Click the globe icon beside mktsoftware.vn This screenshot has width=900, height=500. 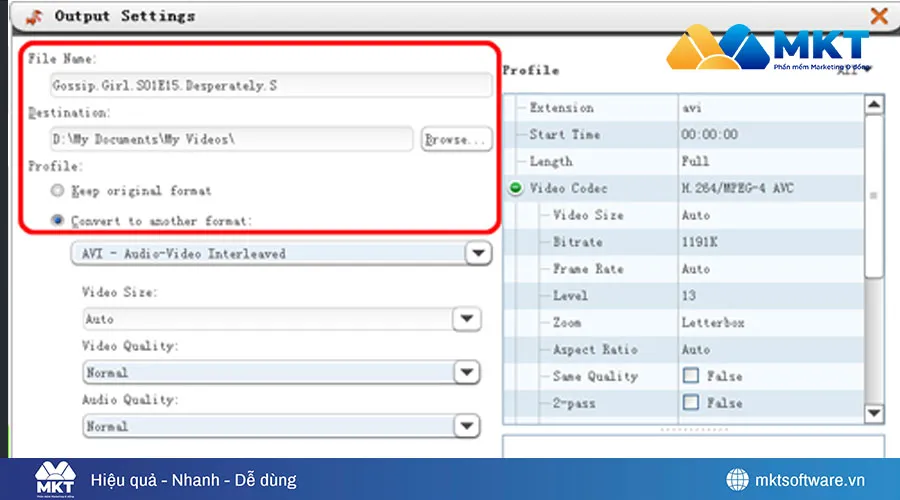pos(737,479)
